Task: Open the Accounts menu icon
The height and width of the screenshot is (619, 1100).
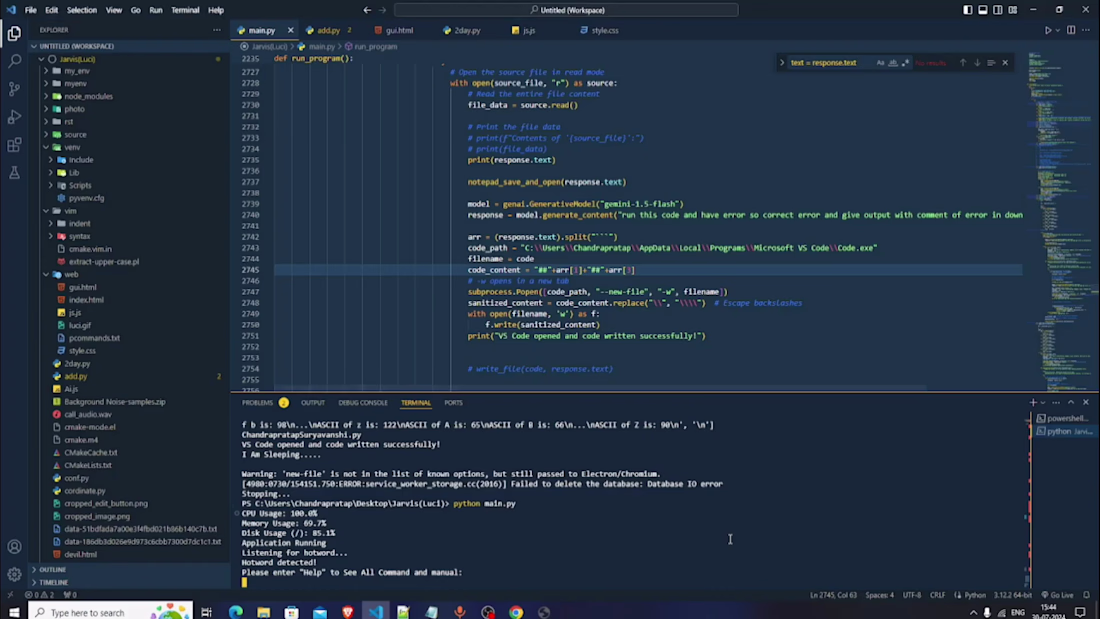Action: pyautogui.click(x=14, y=547)
